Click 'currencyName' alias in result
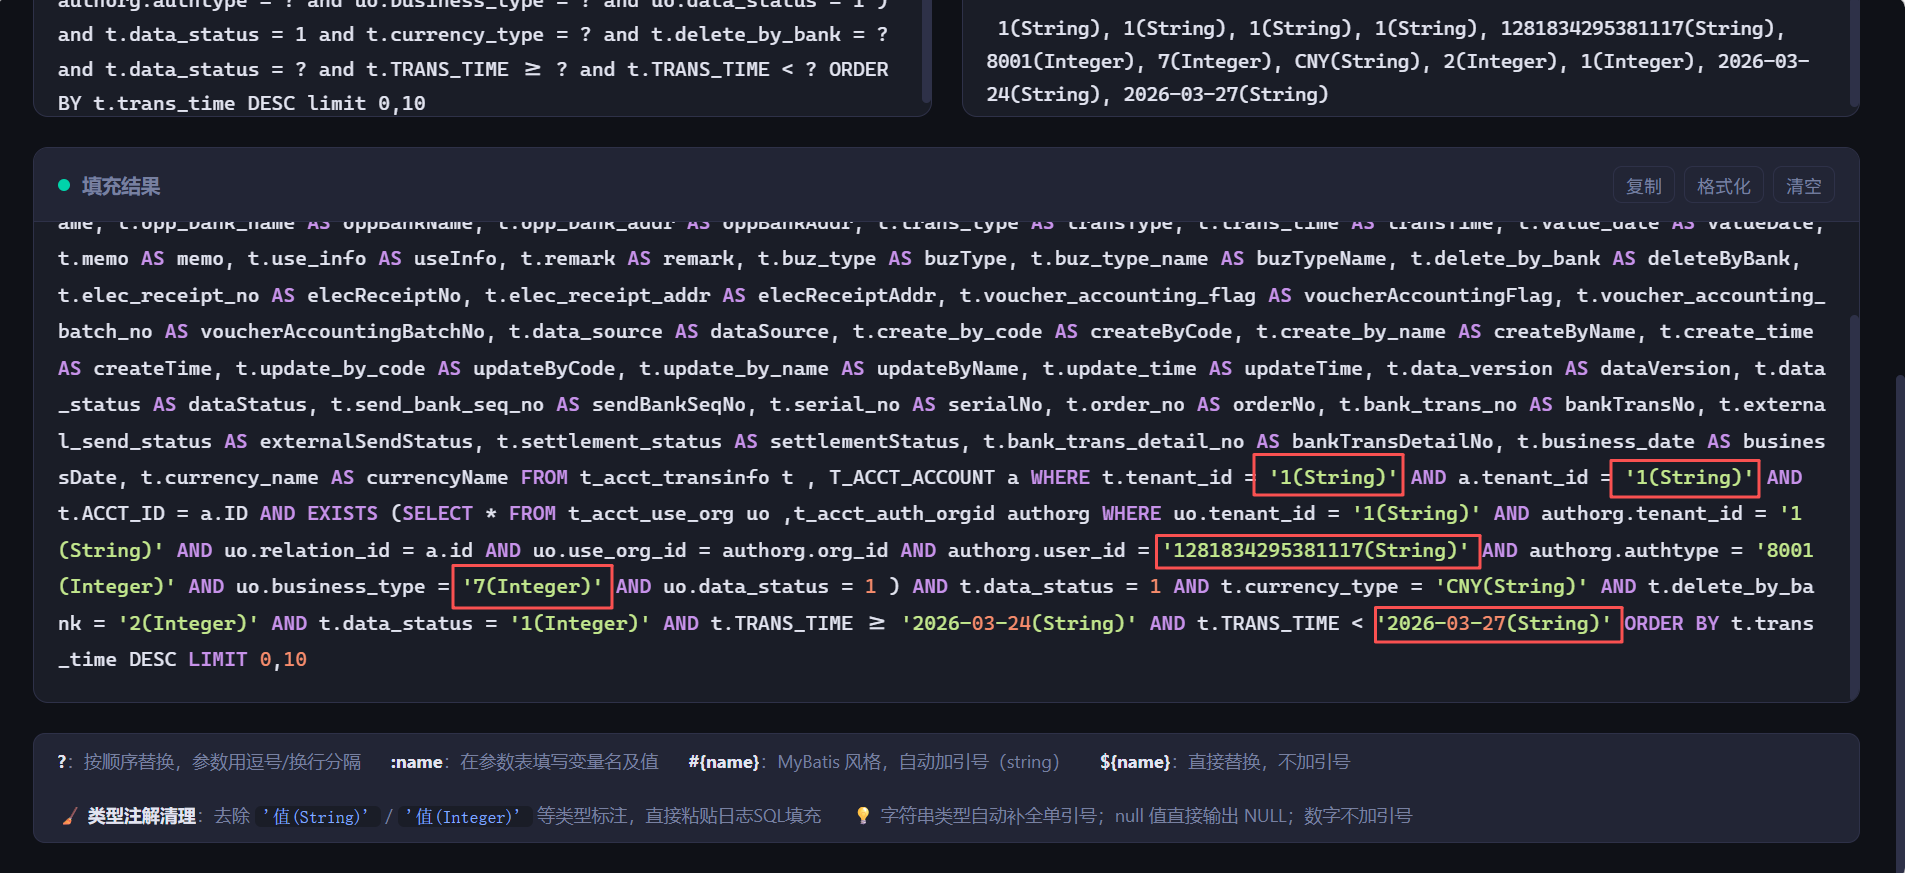The height and width of the screenshot is (873, 1905). tap(437, 478)
